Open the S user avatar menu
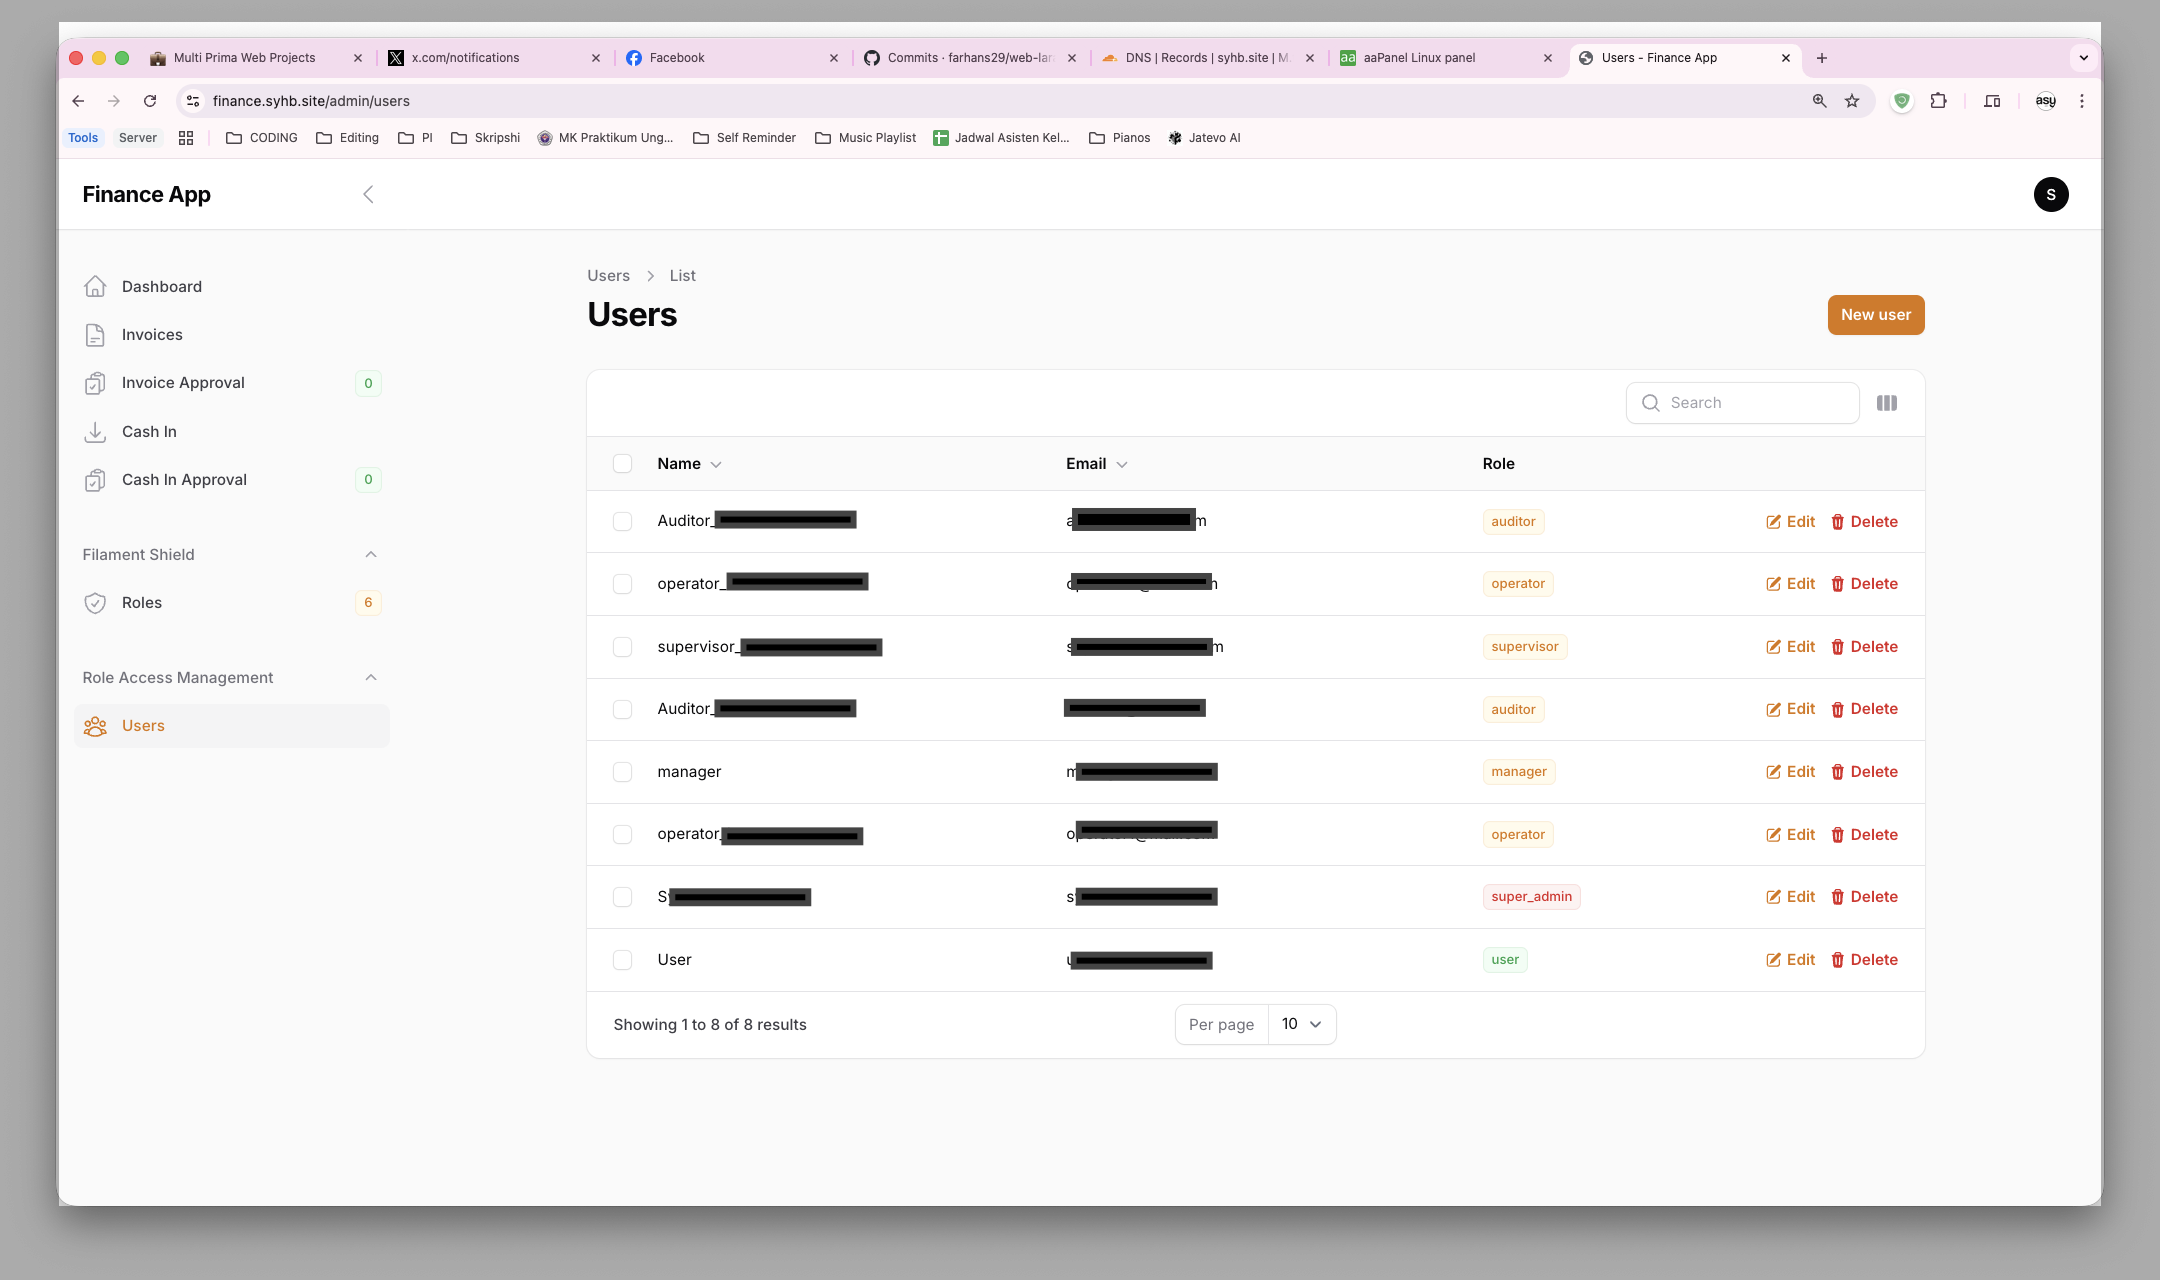Viewport: 2160px width, 1280px height. 2050,195
